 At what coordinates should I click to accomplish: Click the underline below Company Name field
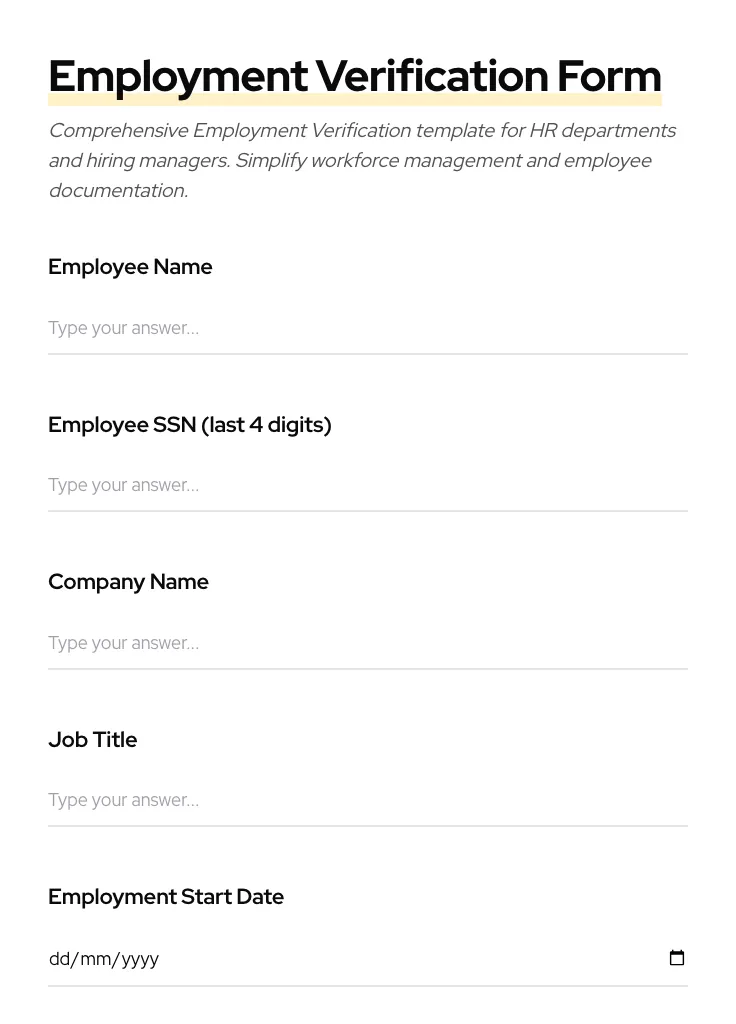[x=368, y=668]
